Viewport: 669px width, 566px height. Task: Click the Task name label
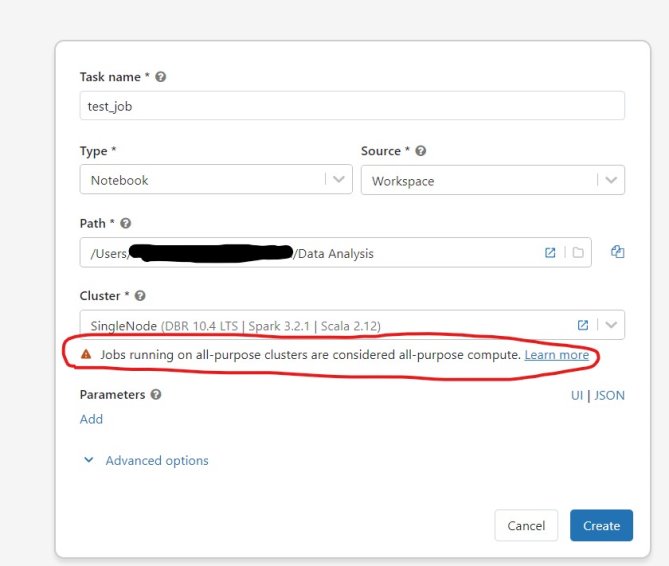110,77
